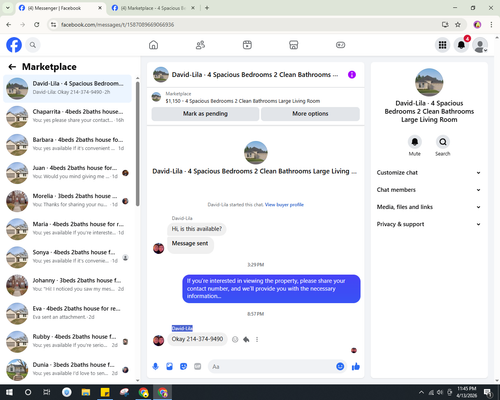Open File Explorer from the taskbar
The height and width of the screenshot is (400, 500).
[86, 392]
